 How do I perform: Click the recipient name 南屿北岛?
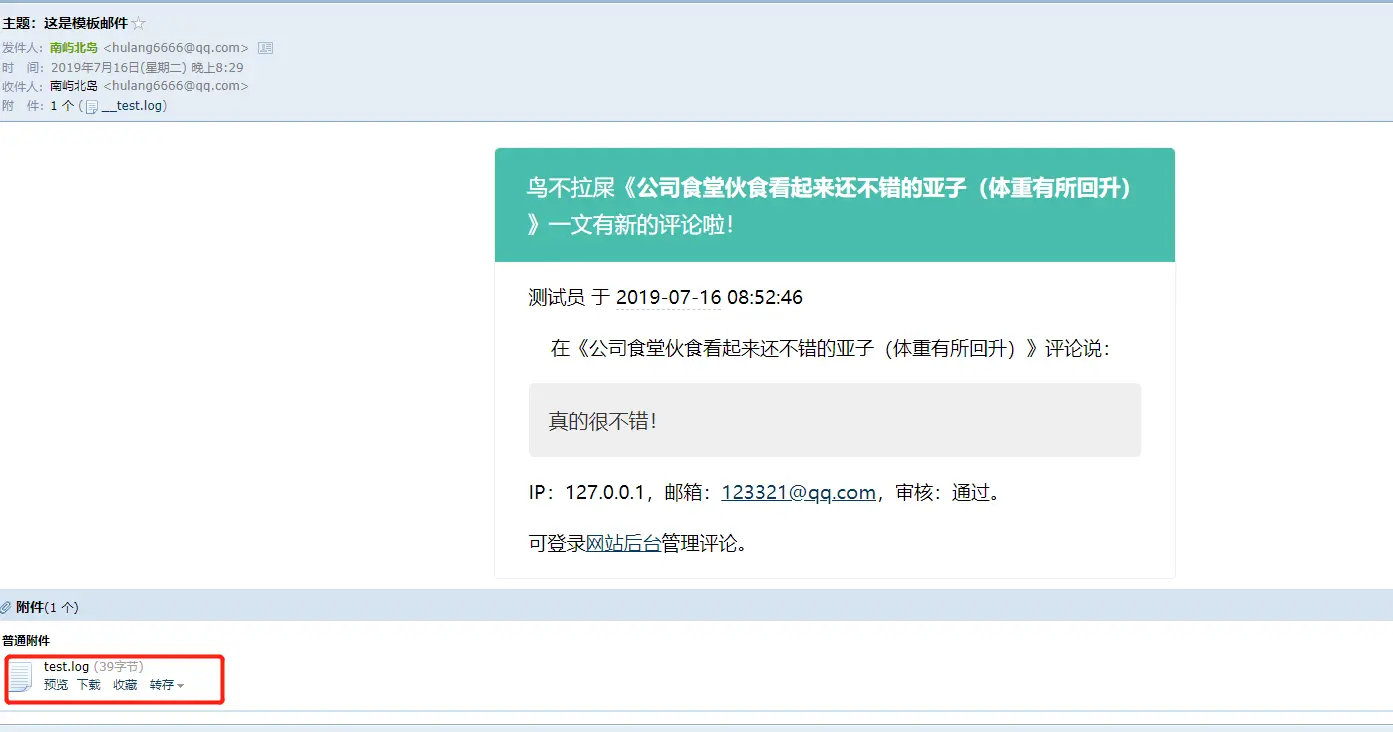pos(74,85)
